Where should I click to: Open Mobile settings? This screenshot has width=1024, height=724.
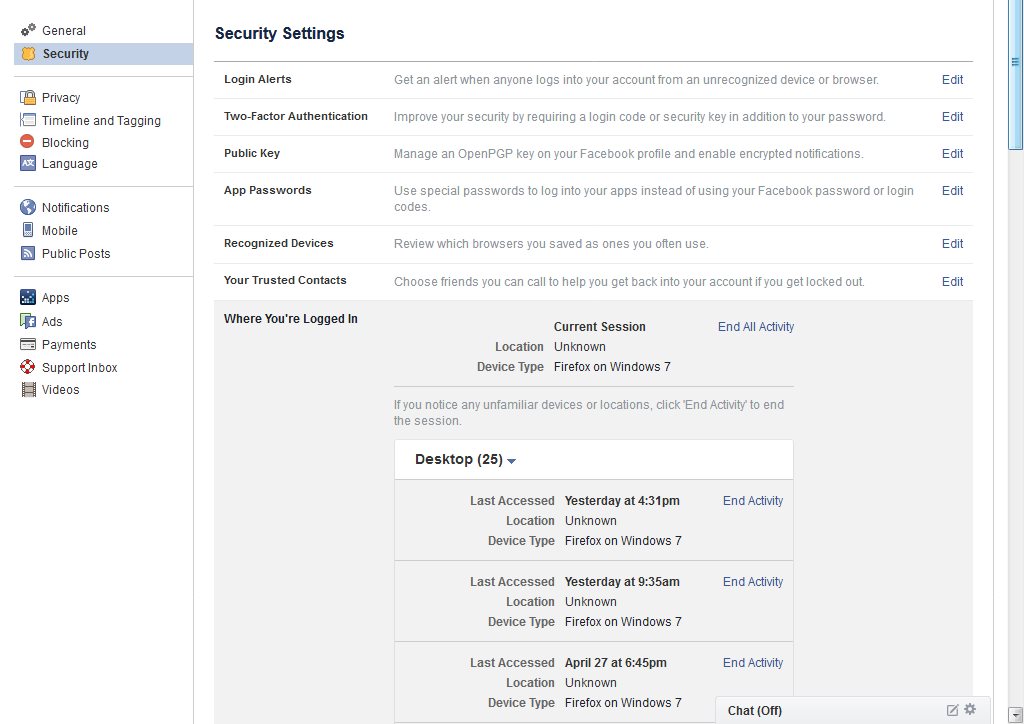[59, 230]
